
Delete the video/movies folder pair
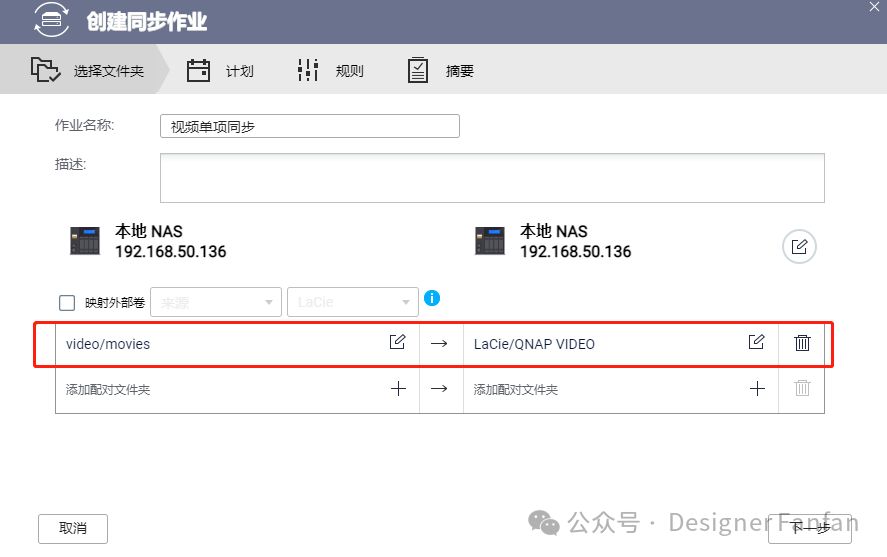[x=802, y=343]
